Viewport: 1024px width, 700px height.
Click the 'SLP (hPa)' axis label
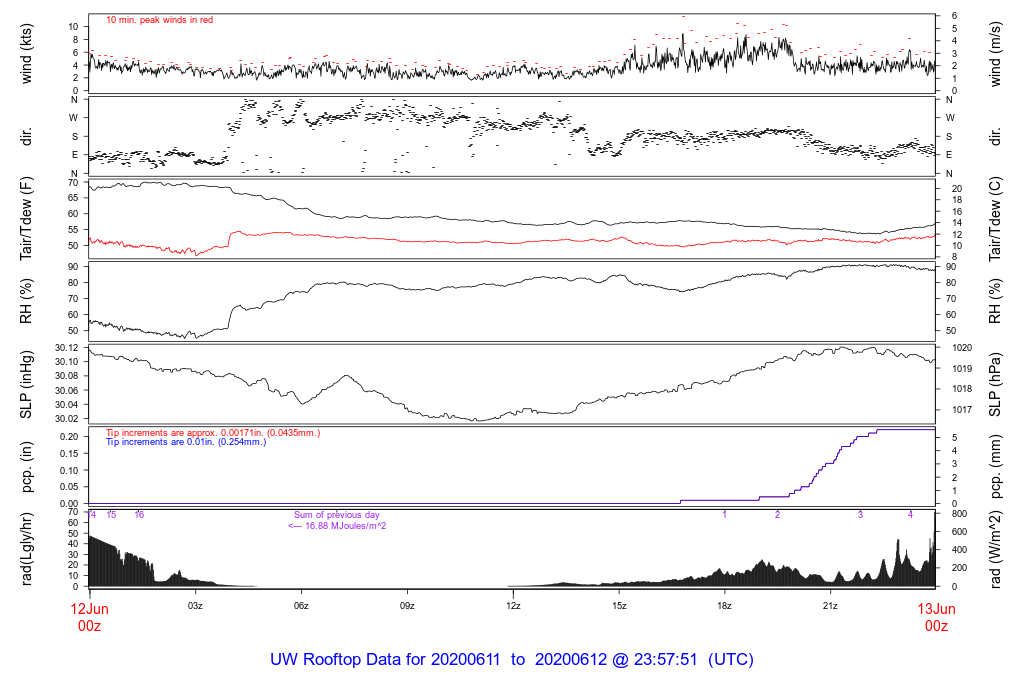pyautogui.click(x=995, y=385)
